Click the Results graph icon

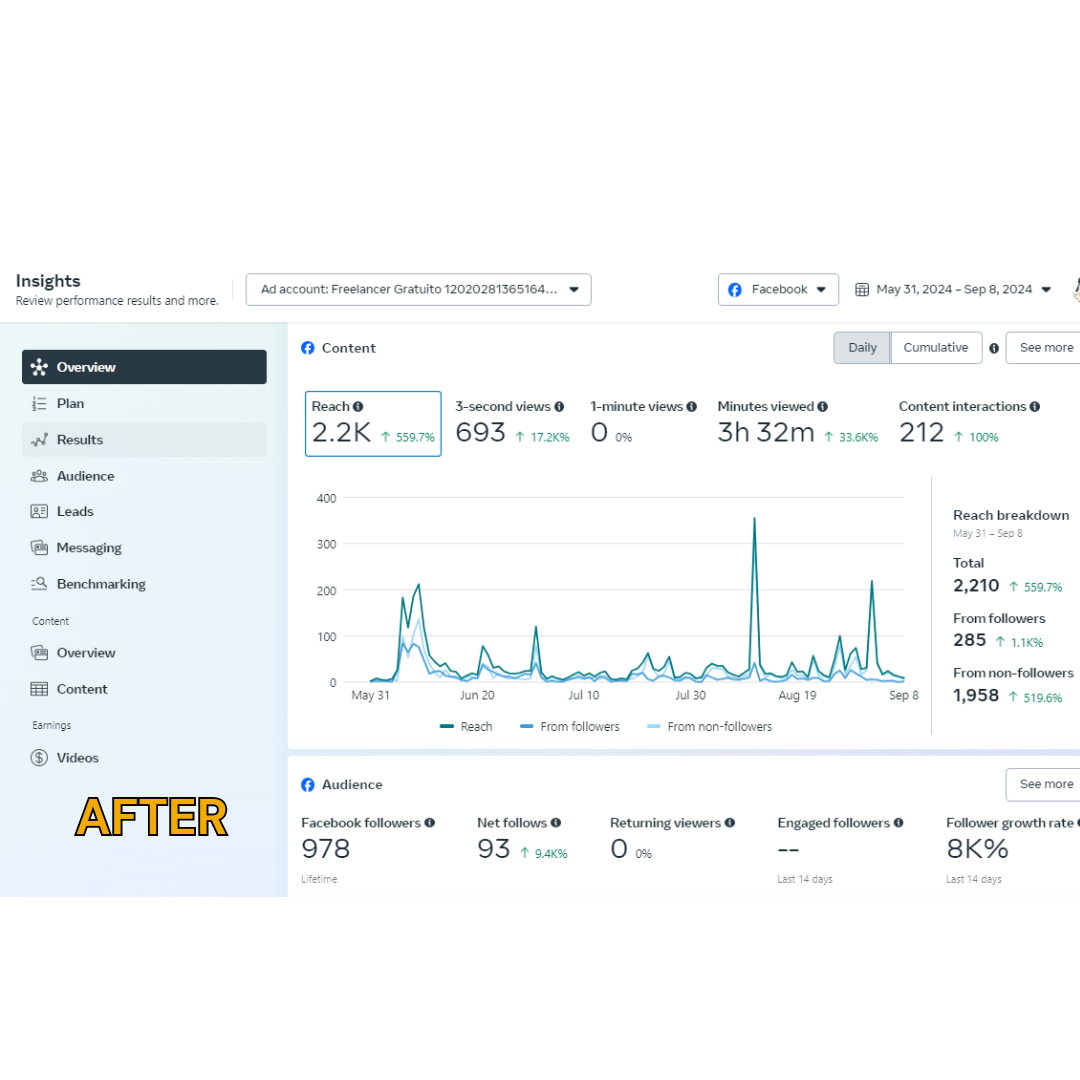click(x=39, y=439)
